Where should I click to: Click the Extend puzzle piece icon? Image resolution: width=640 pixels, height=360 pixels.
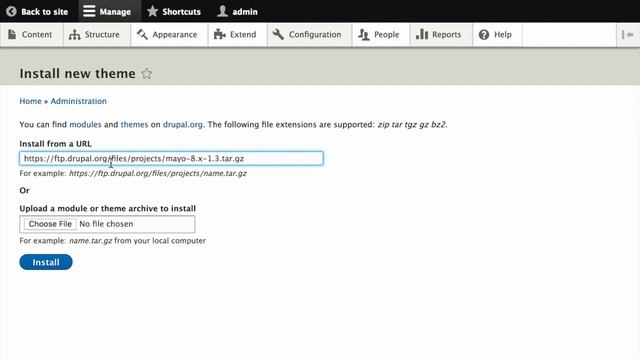220,35
